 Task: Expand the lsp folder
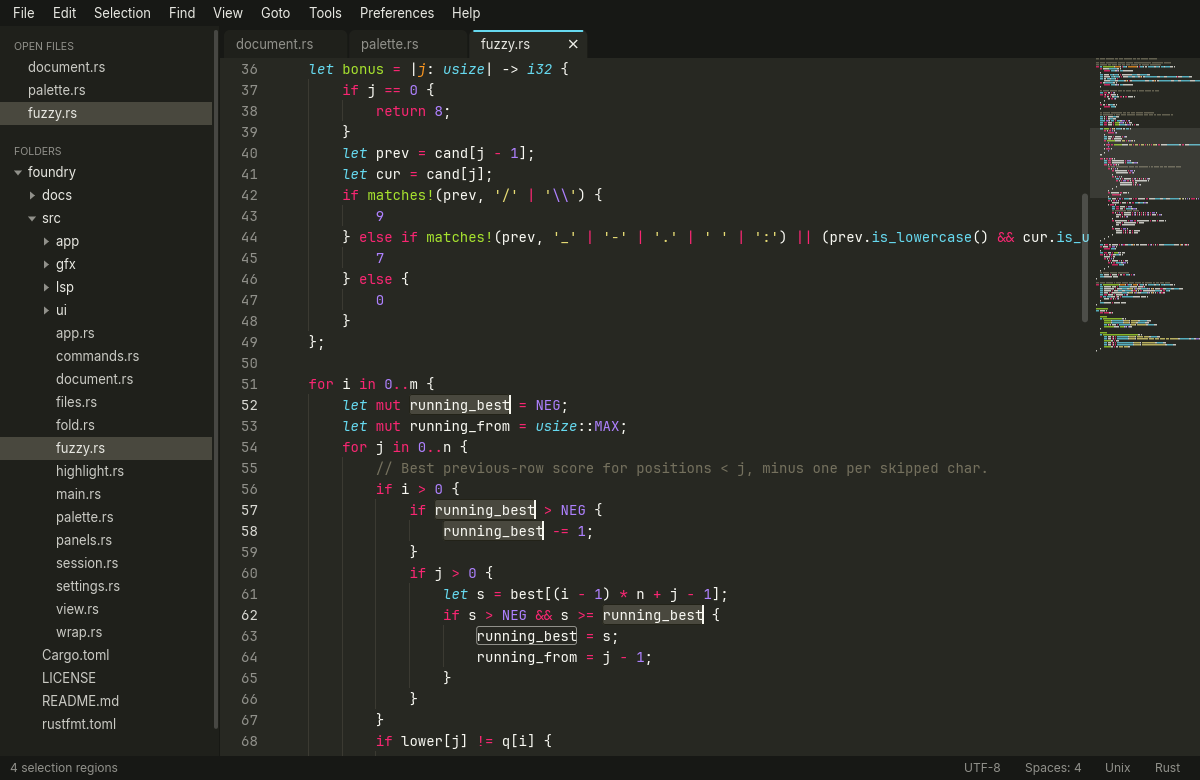click(46, 287)
